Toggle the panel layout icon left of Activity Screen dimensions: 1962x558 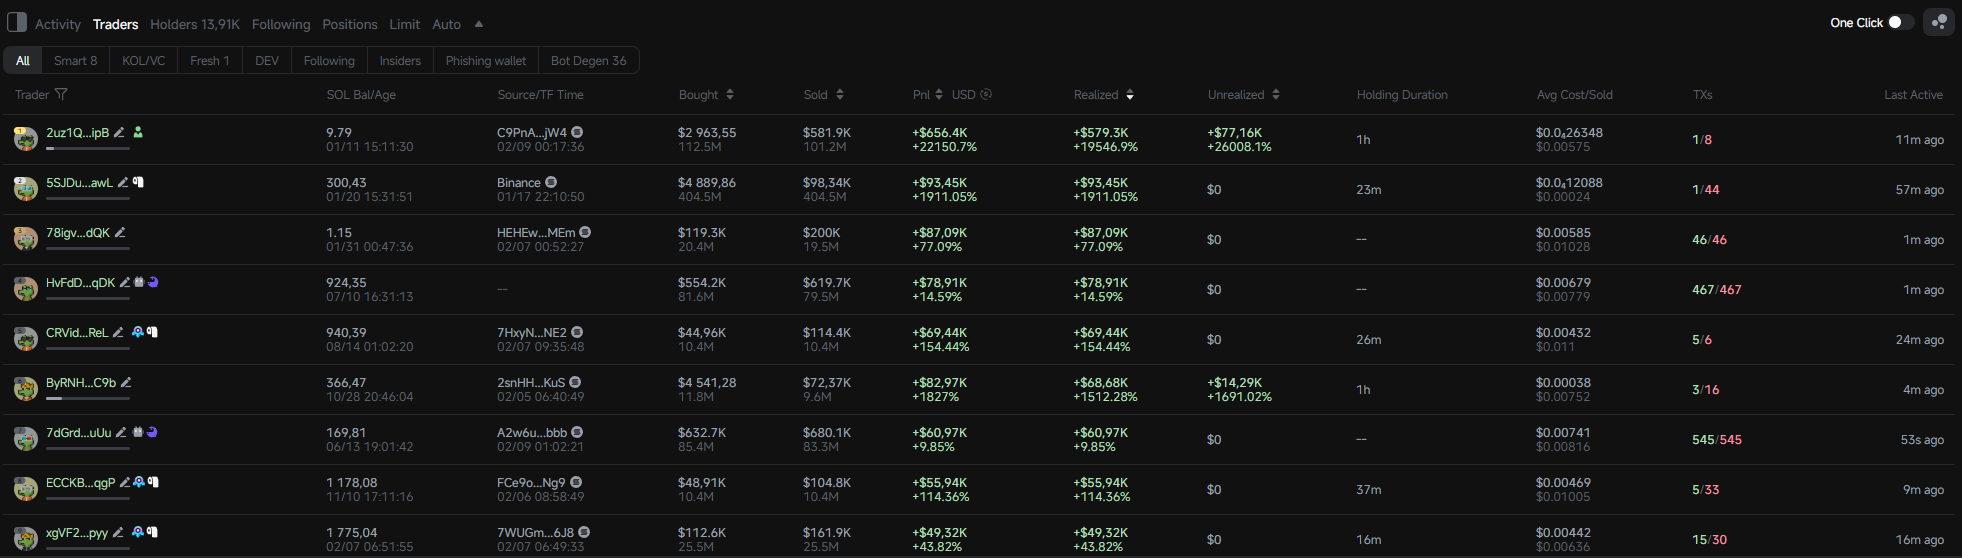pyautogui.click(x=17, y=22)
